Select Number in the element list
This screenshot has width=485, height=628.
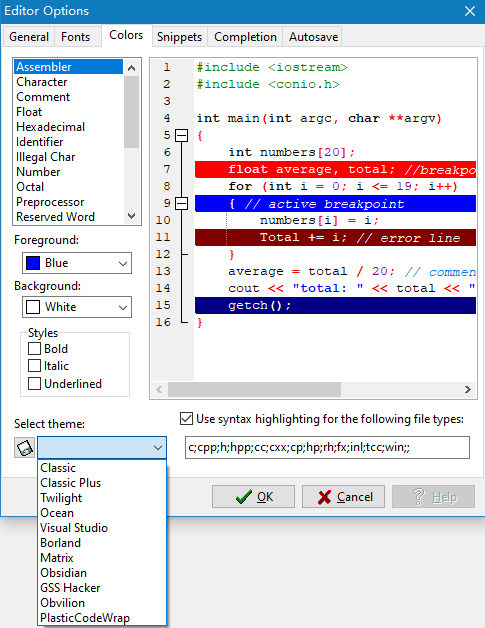[68, 172]
